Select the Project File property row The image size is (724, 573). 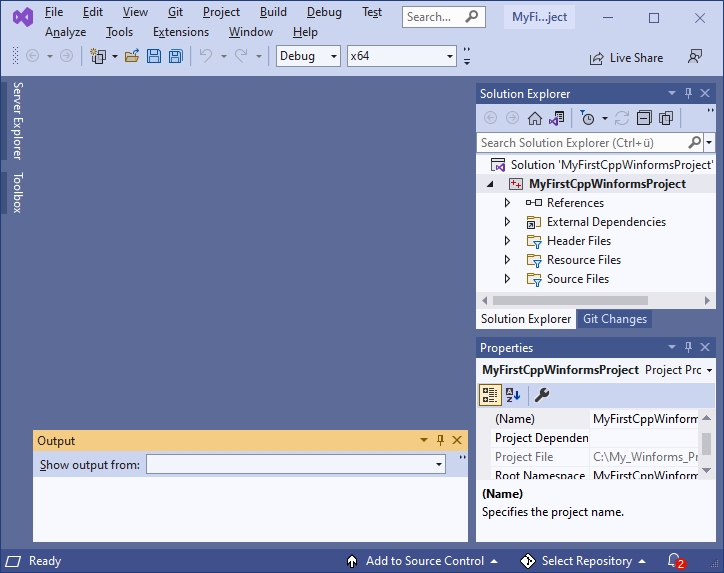coord(596,457)
